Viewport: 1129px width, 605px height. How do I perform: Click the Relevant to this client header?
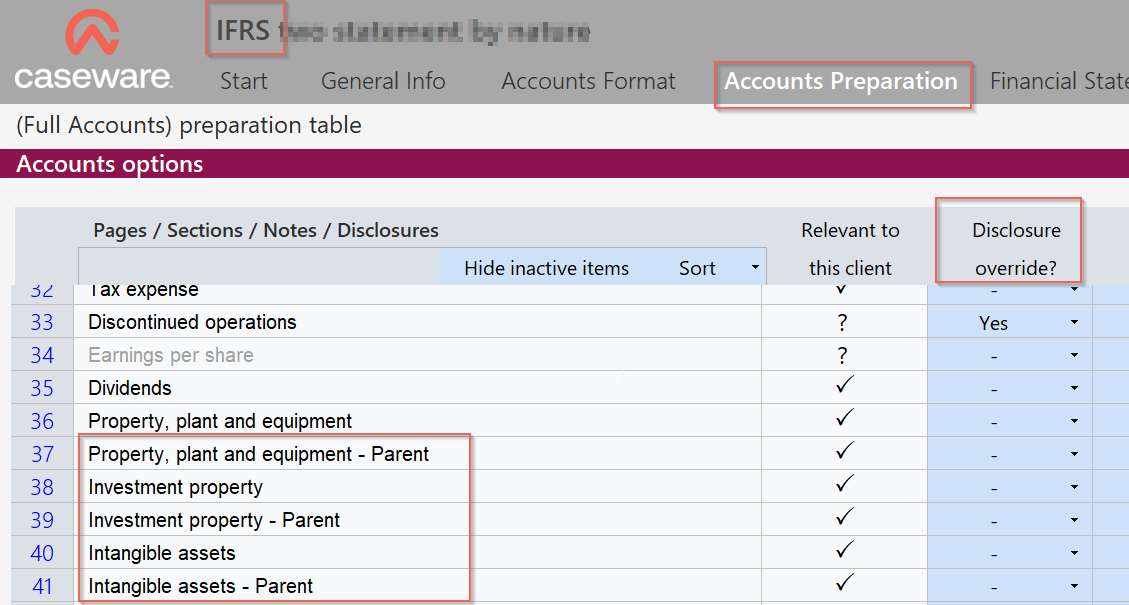coord(850,249)
